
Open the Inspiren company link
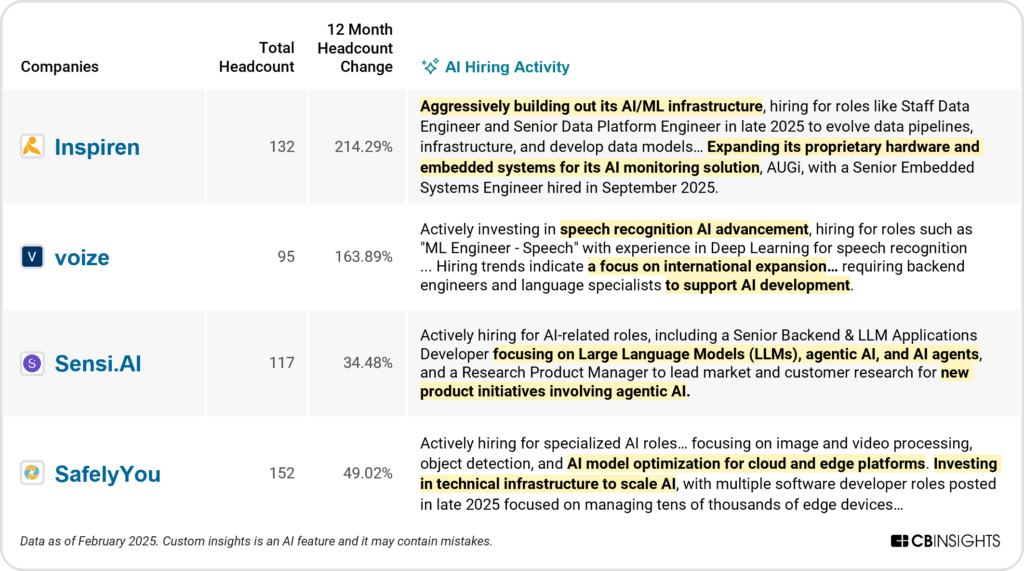tap(97, 147)
